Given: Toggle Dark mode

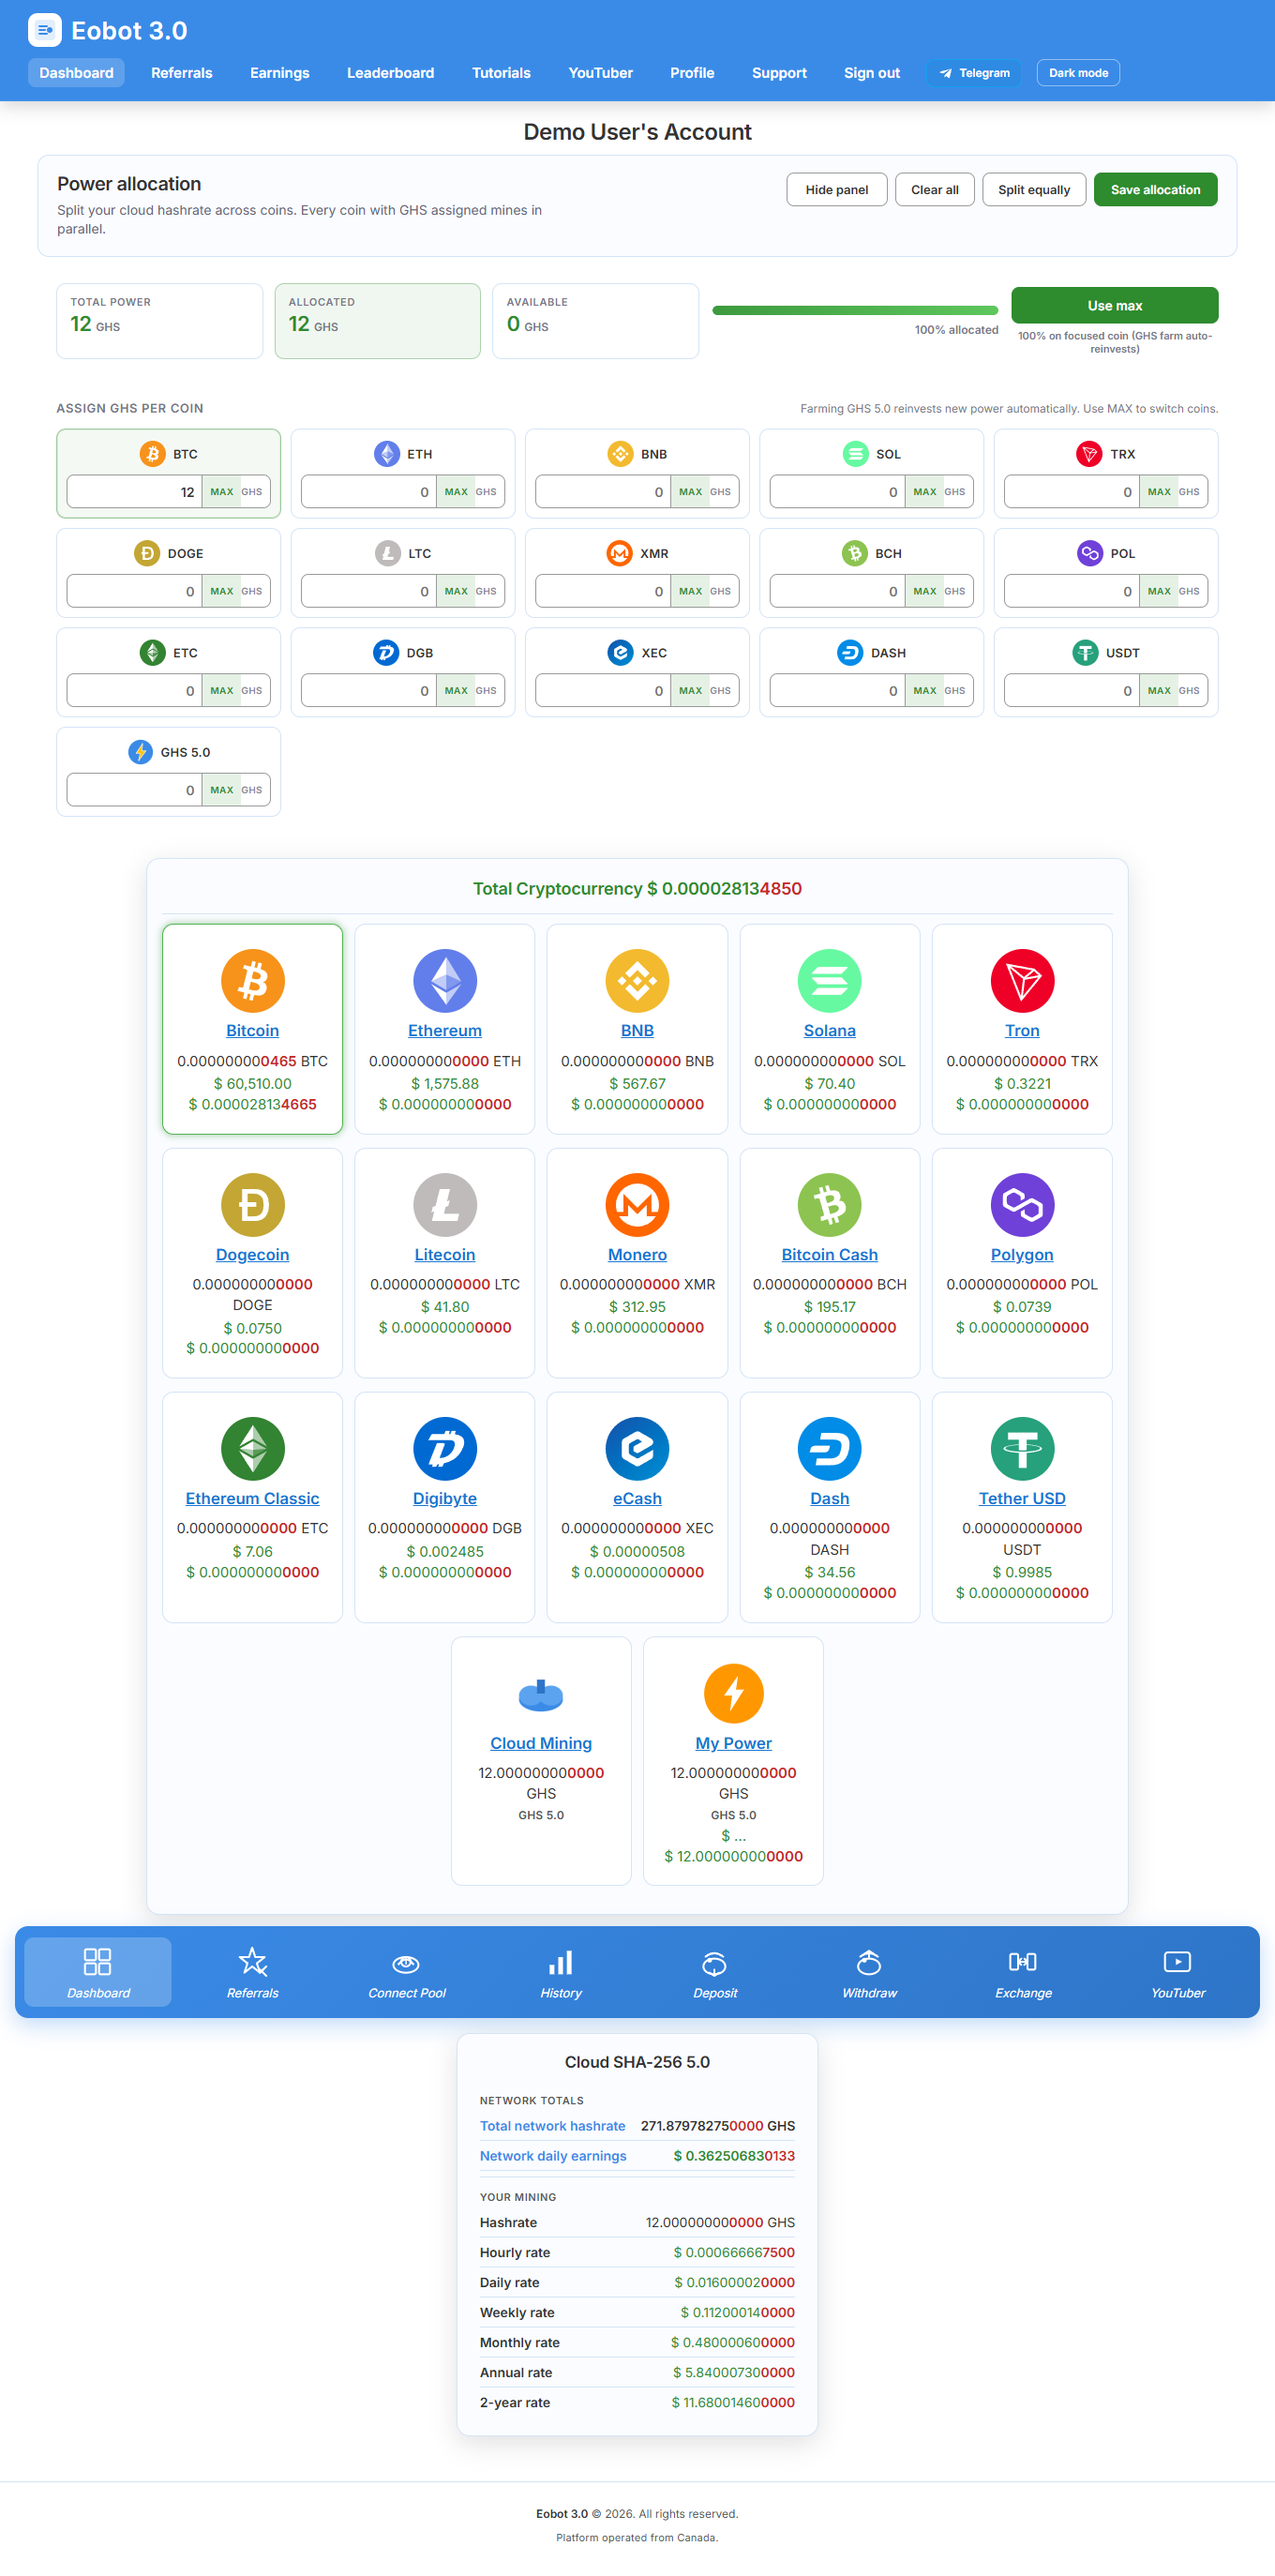Looking at the screenshot, I should pos(1078,73).
